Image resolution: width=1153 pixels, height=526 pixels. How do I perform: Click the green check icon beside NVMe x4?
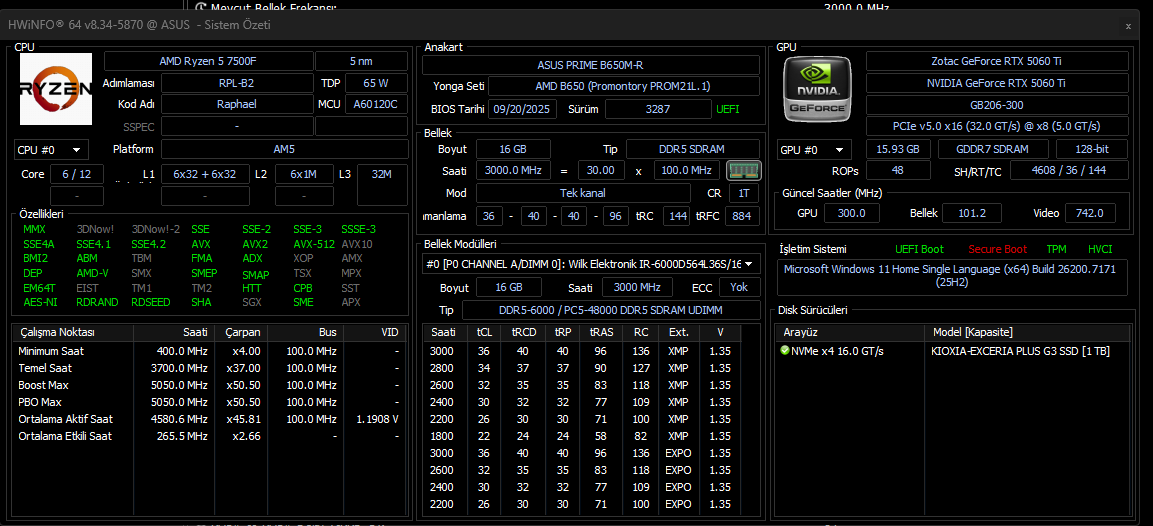click(x=785, y=351)
